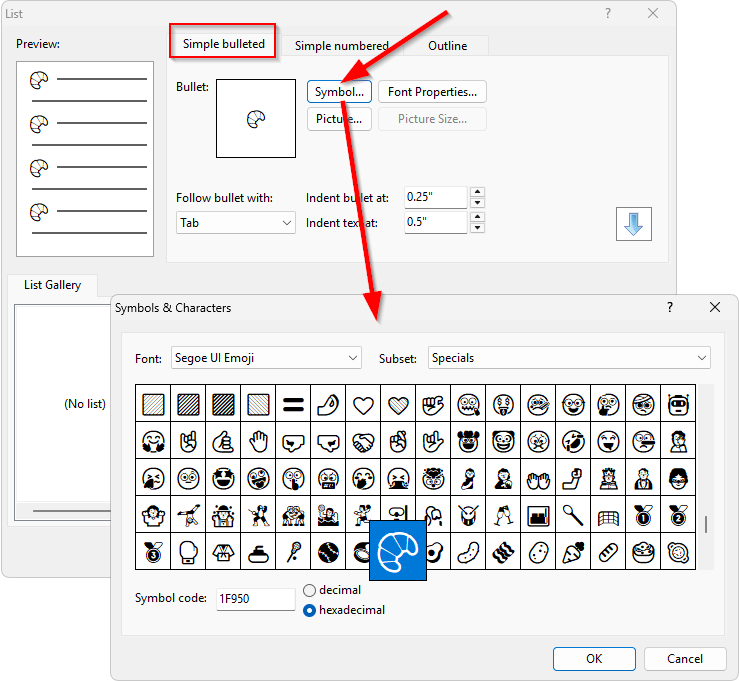Screen dimensions: 739x681
Task: Increase the Indent bullet at value
Action: tap(477, 191)
